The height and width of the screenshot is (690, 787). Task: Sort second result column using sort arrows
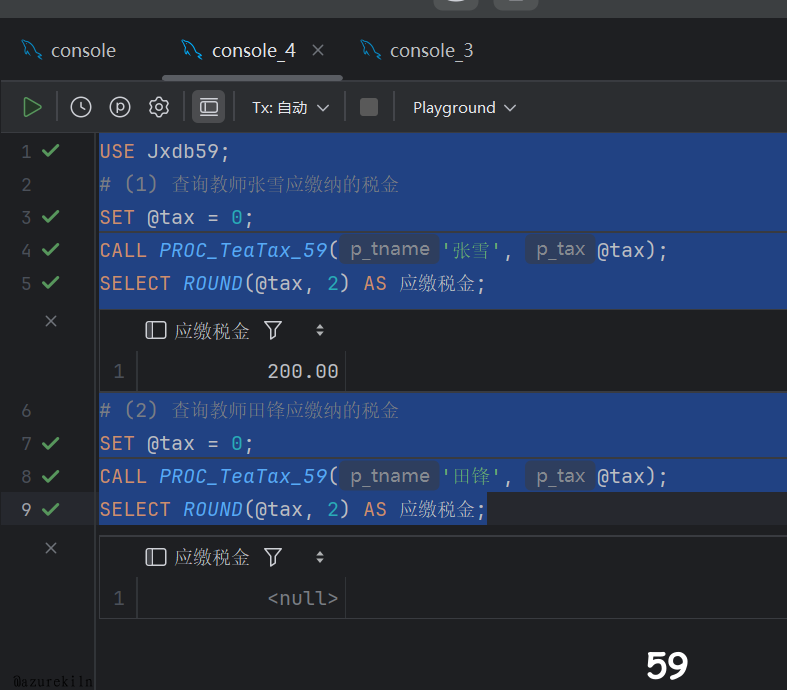coord(320,557)
